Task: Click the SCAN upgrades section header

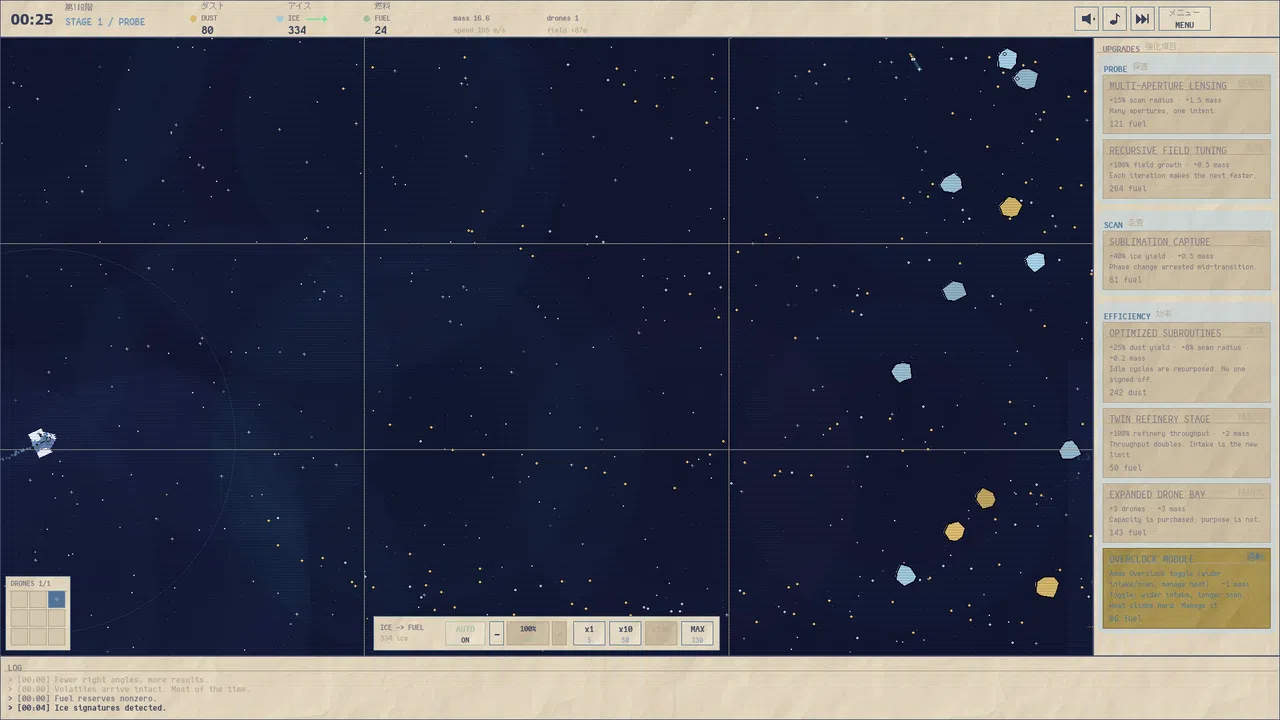Action: point(1113,225)
